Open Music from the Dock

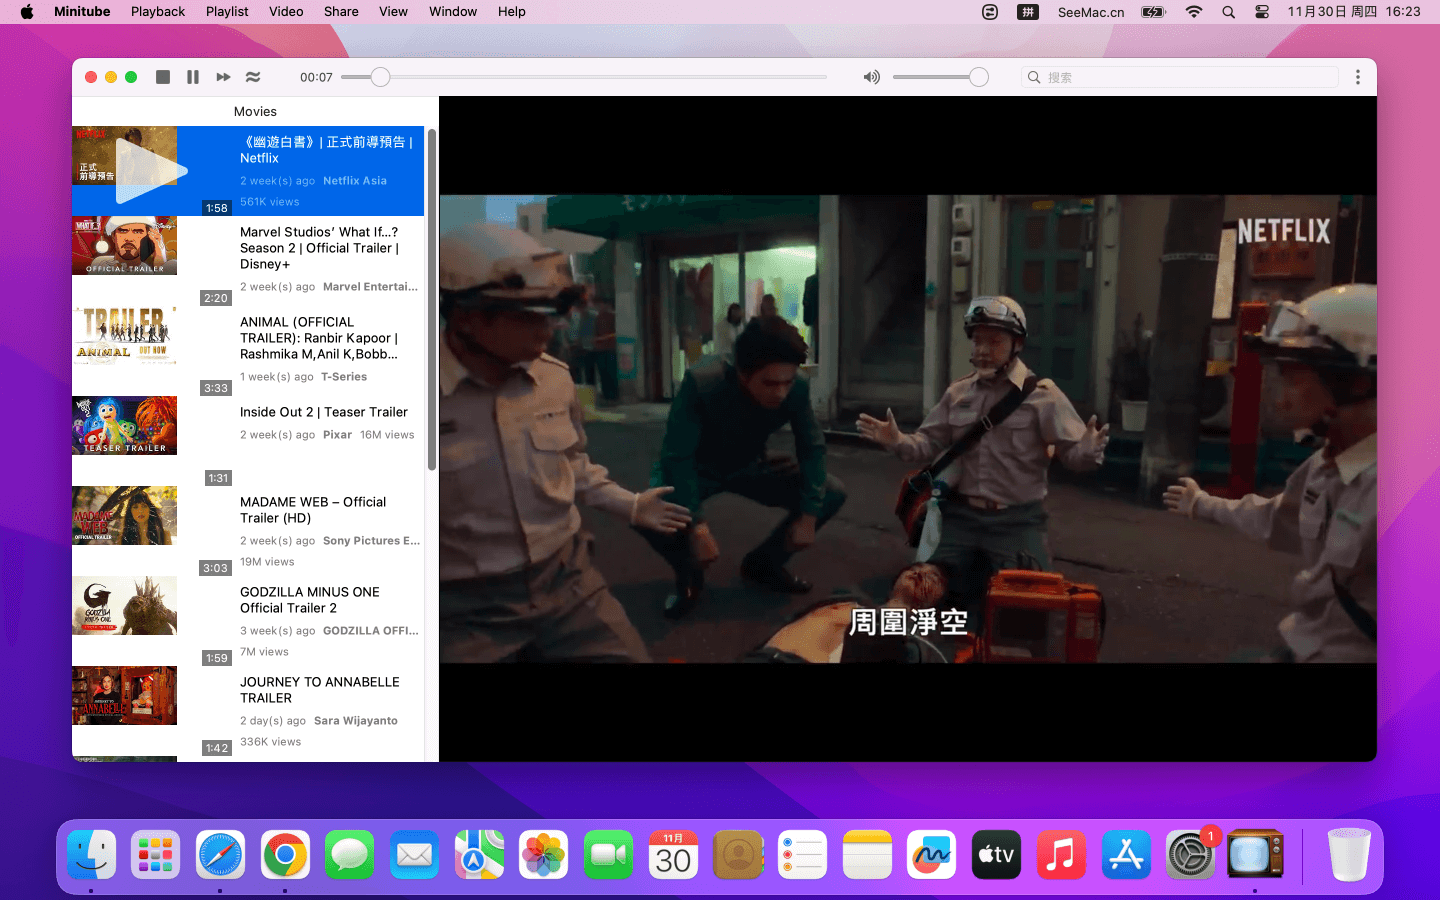[1061, 855]
